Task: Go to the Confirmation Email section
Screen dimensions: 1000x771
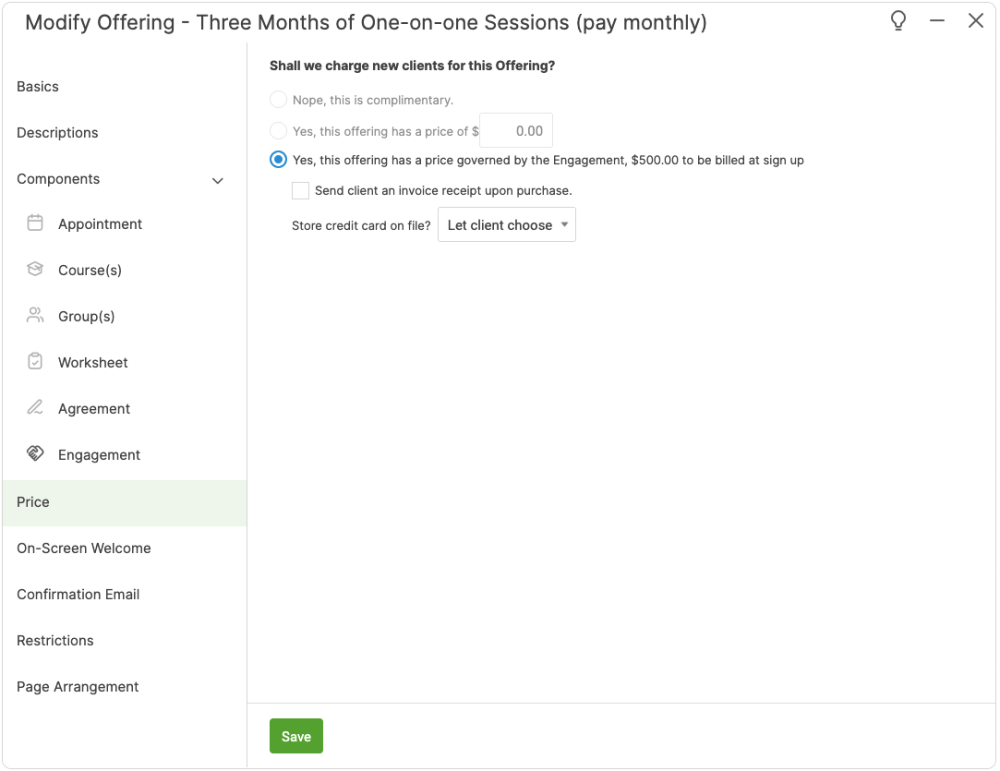Action: click(x=78, y=594)
